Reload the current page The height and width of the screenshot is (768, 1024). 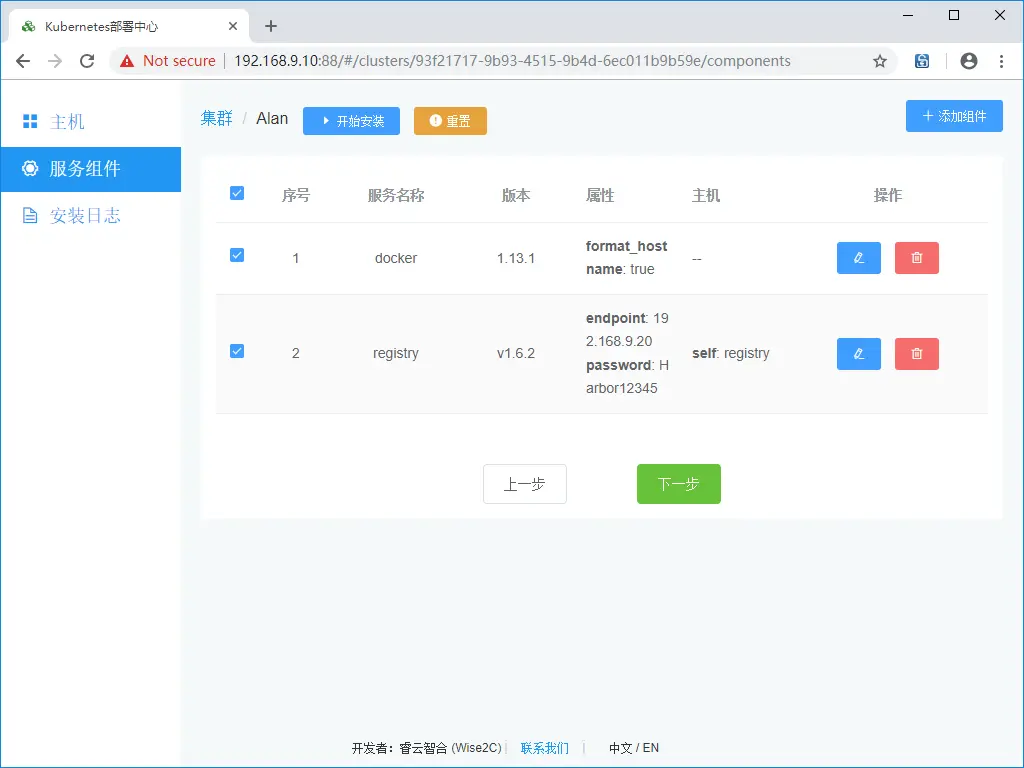coord(87,61)
